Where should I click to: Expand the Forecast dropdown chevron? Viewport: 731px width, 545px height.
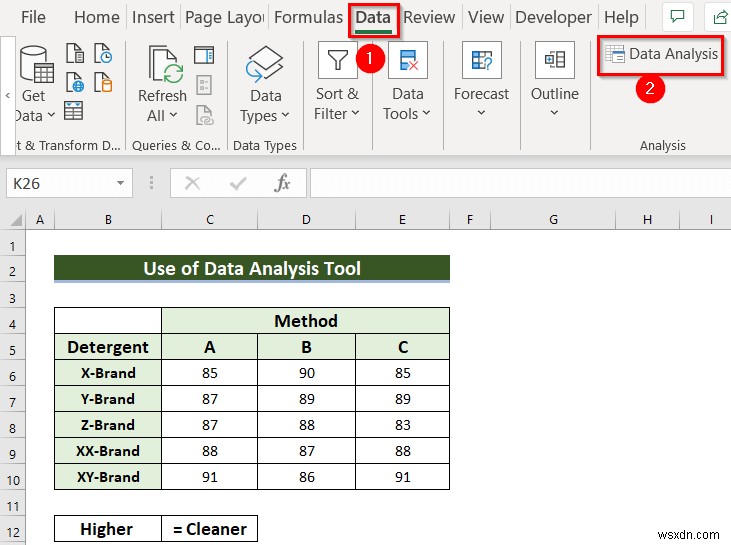coord(482,113)
